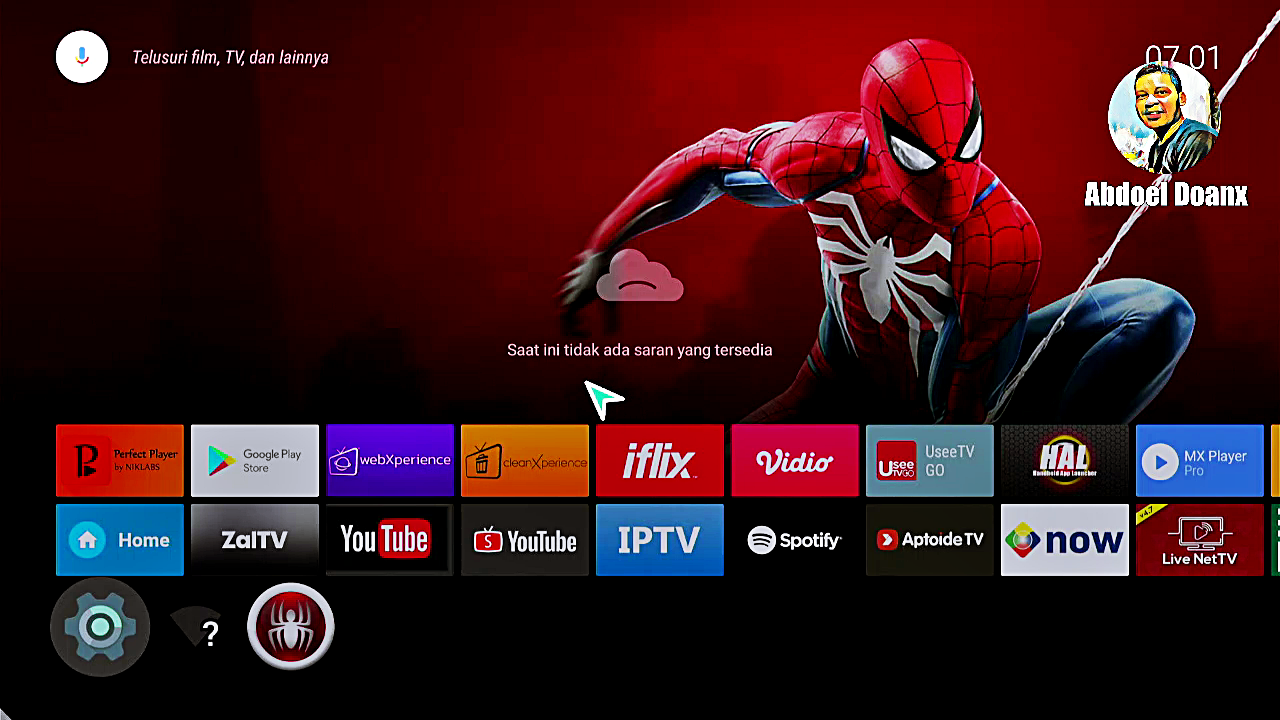Open Smart YouTube tile with red S icon
The width and height of the screenshot is (1280, 720).
[525, 540]
